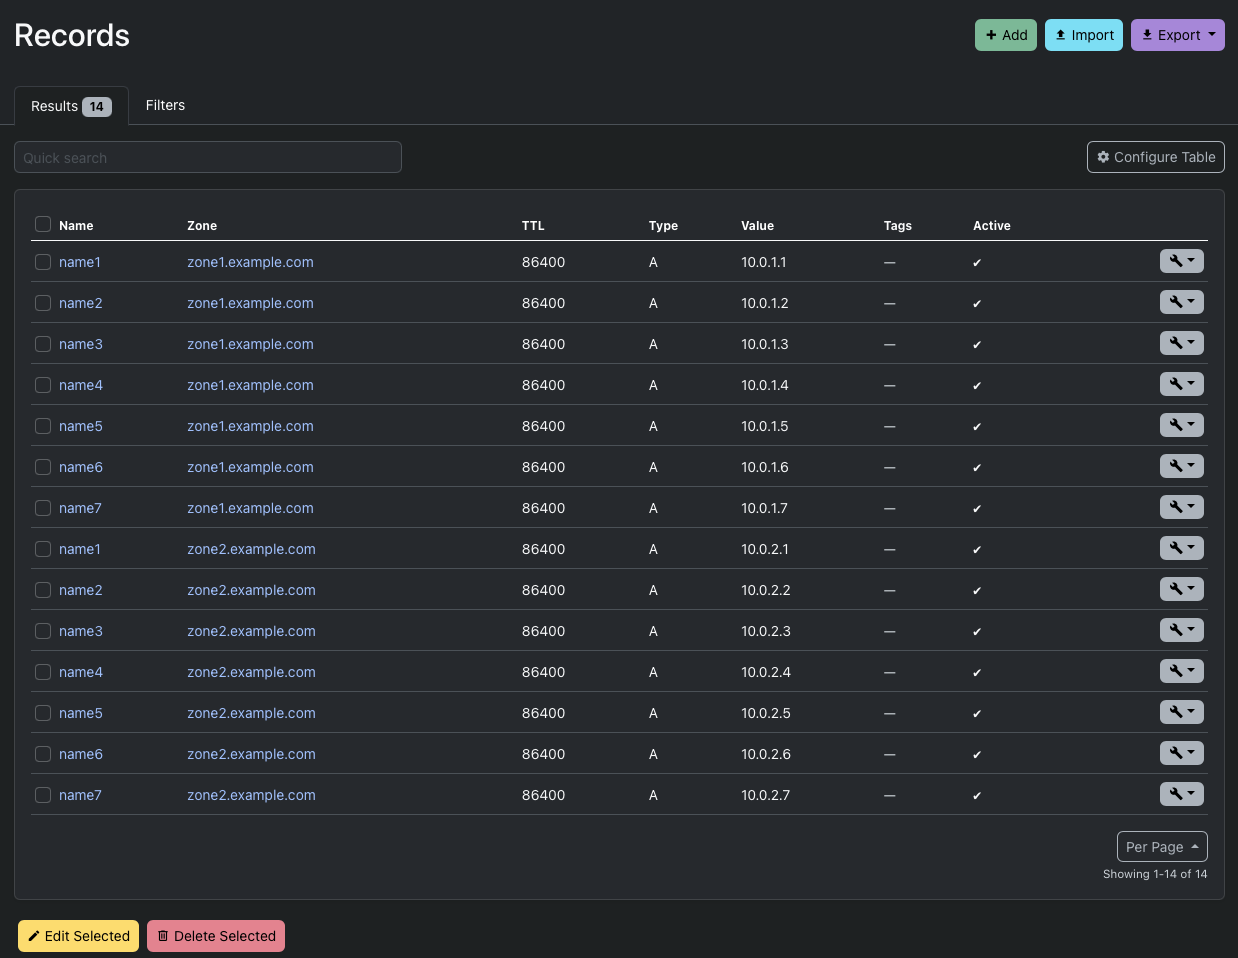
Task: Open the name6 record with value 10.0.2.6
Action: (x=80, y=754)
